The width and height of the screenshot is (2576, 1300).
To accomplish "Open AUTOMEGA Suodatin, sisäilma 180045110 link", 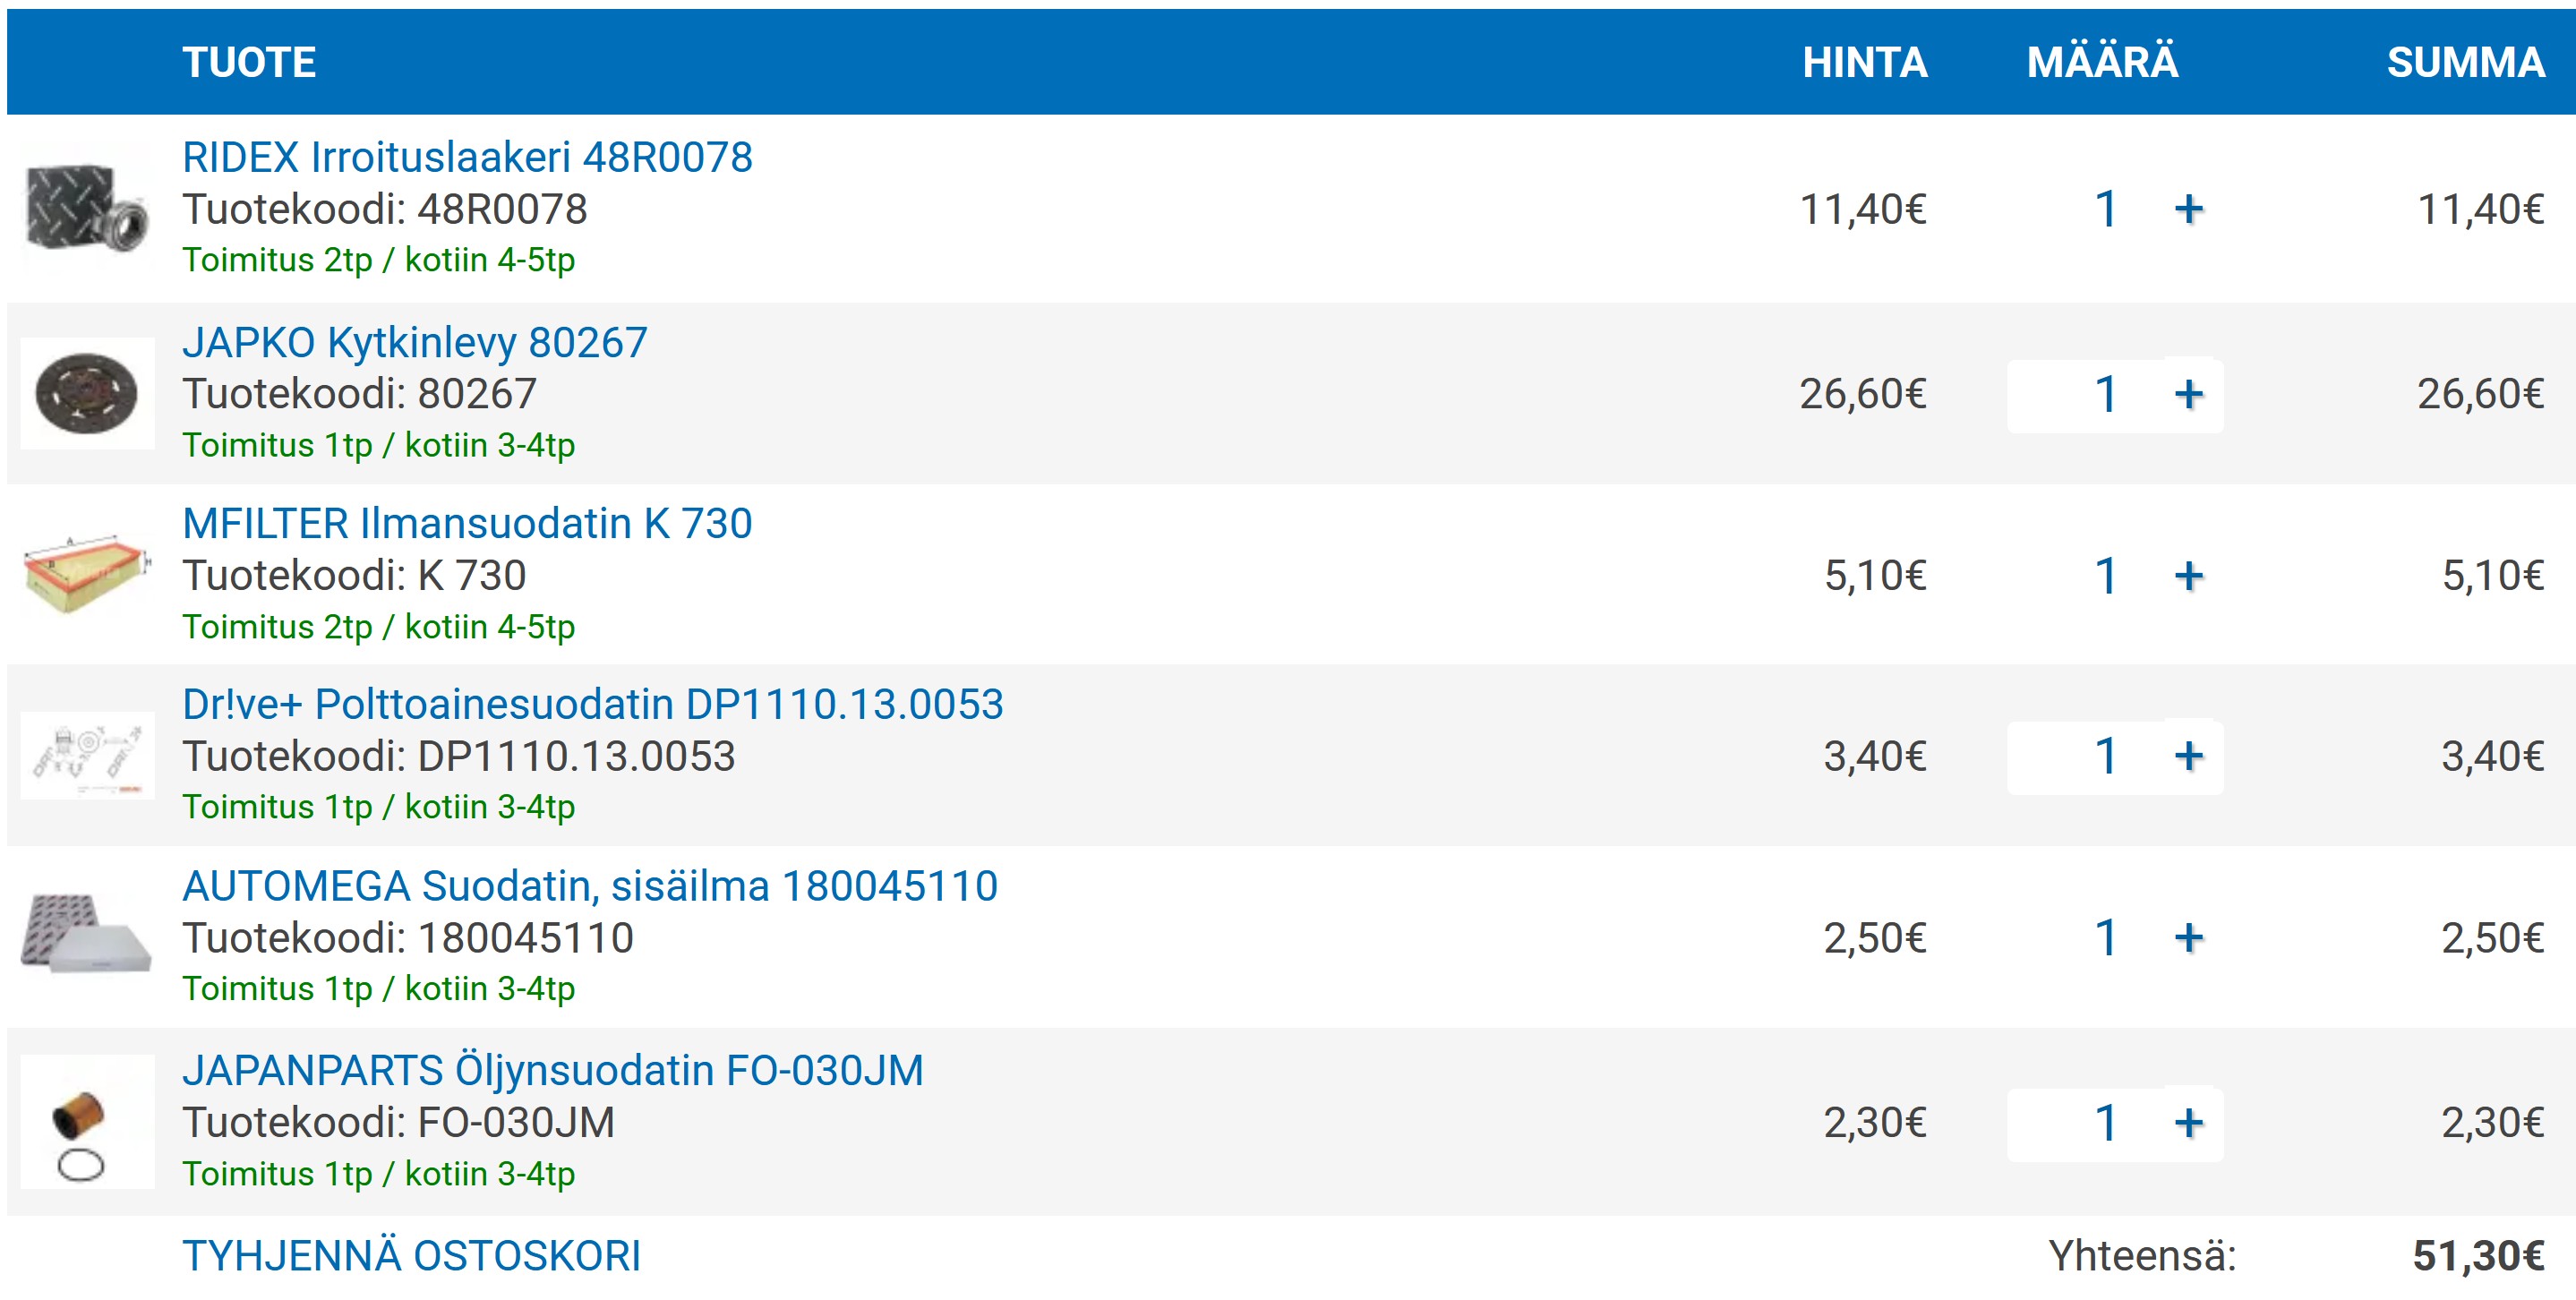I will coord(590,887).
